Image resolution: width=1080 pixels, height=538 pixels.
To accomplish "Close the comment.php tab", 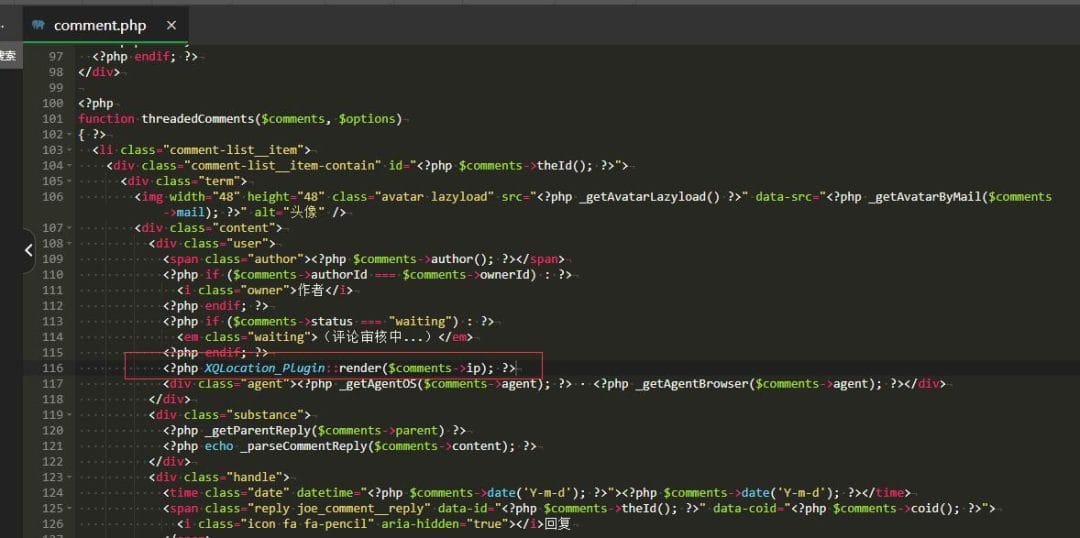I will (x=171, y=26).
